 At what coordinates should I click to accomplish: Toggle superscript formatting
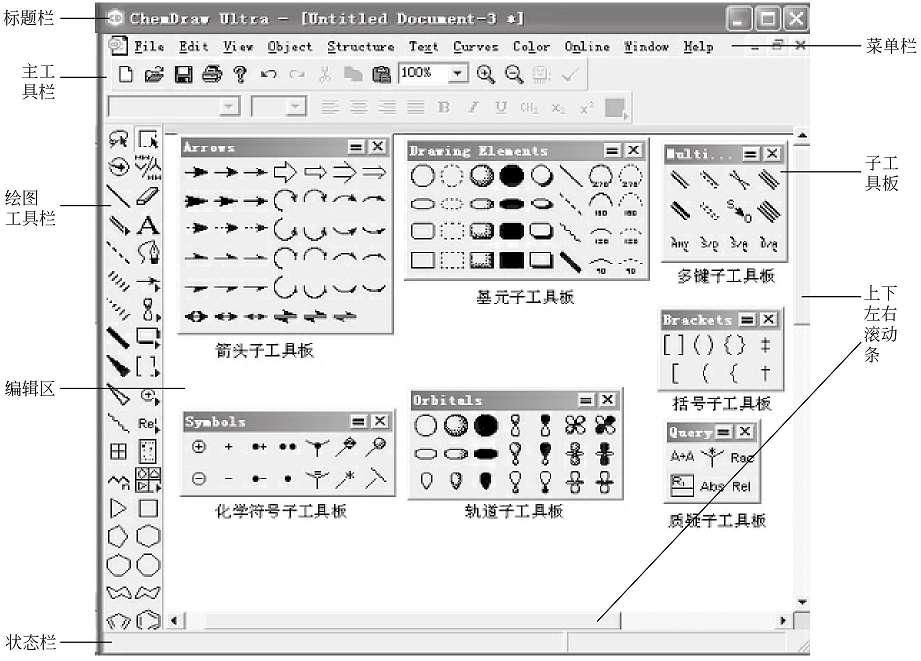point(586,108)
